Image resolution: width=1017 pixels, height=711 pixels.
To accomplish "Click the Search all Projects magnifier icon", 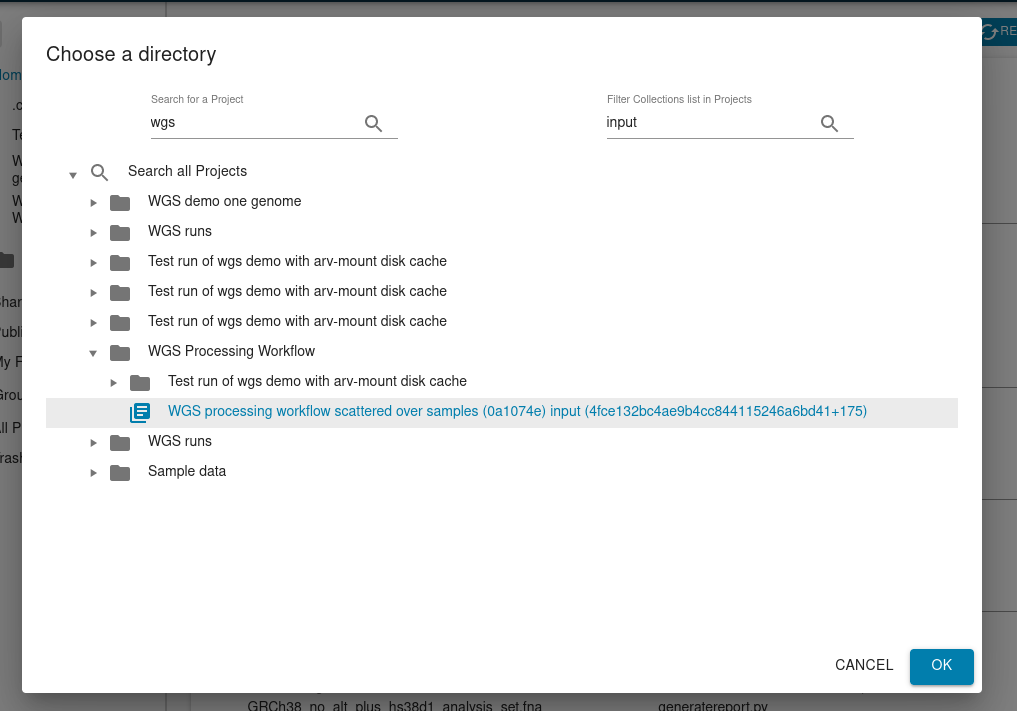I will point(100,172).
